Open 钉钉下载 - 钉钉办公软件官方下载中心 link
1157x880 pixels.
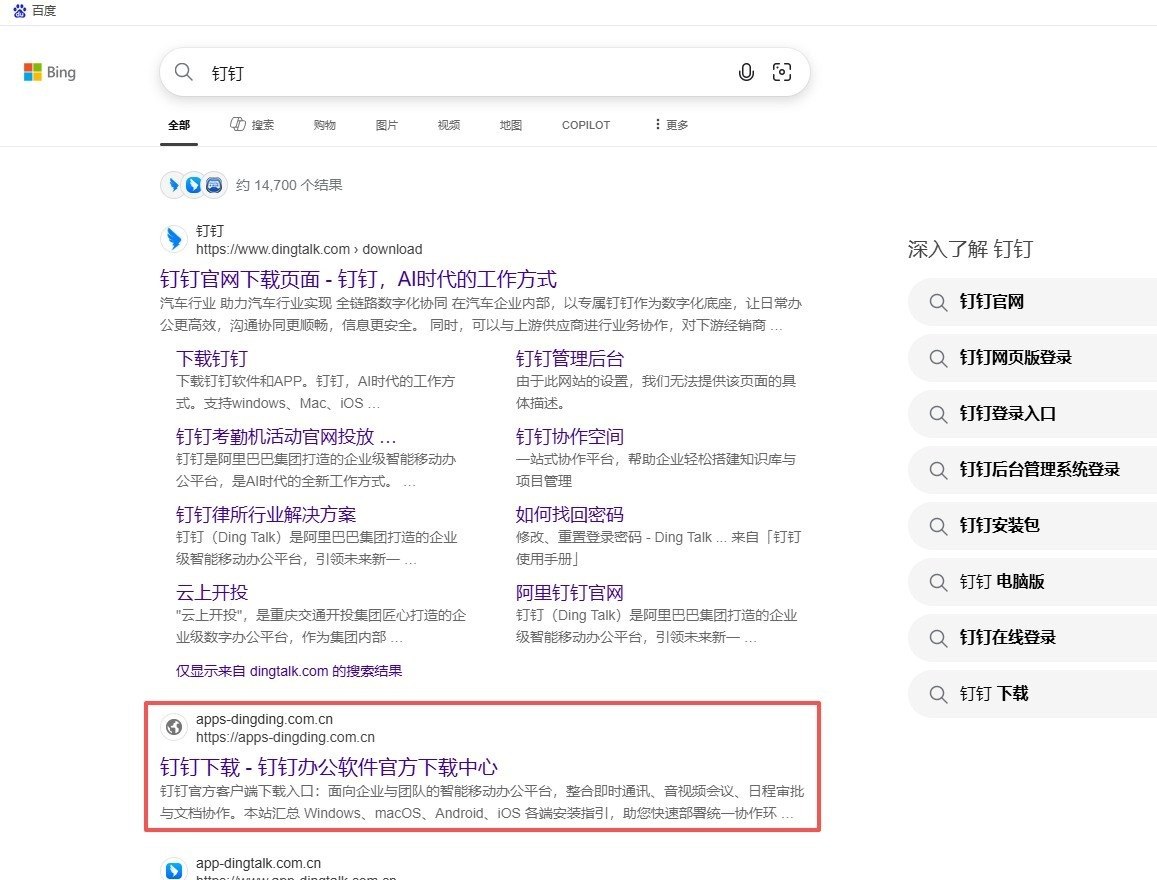[x=328, y=767]
